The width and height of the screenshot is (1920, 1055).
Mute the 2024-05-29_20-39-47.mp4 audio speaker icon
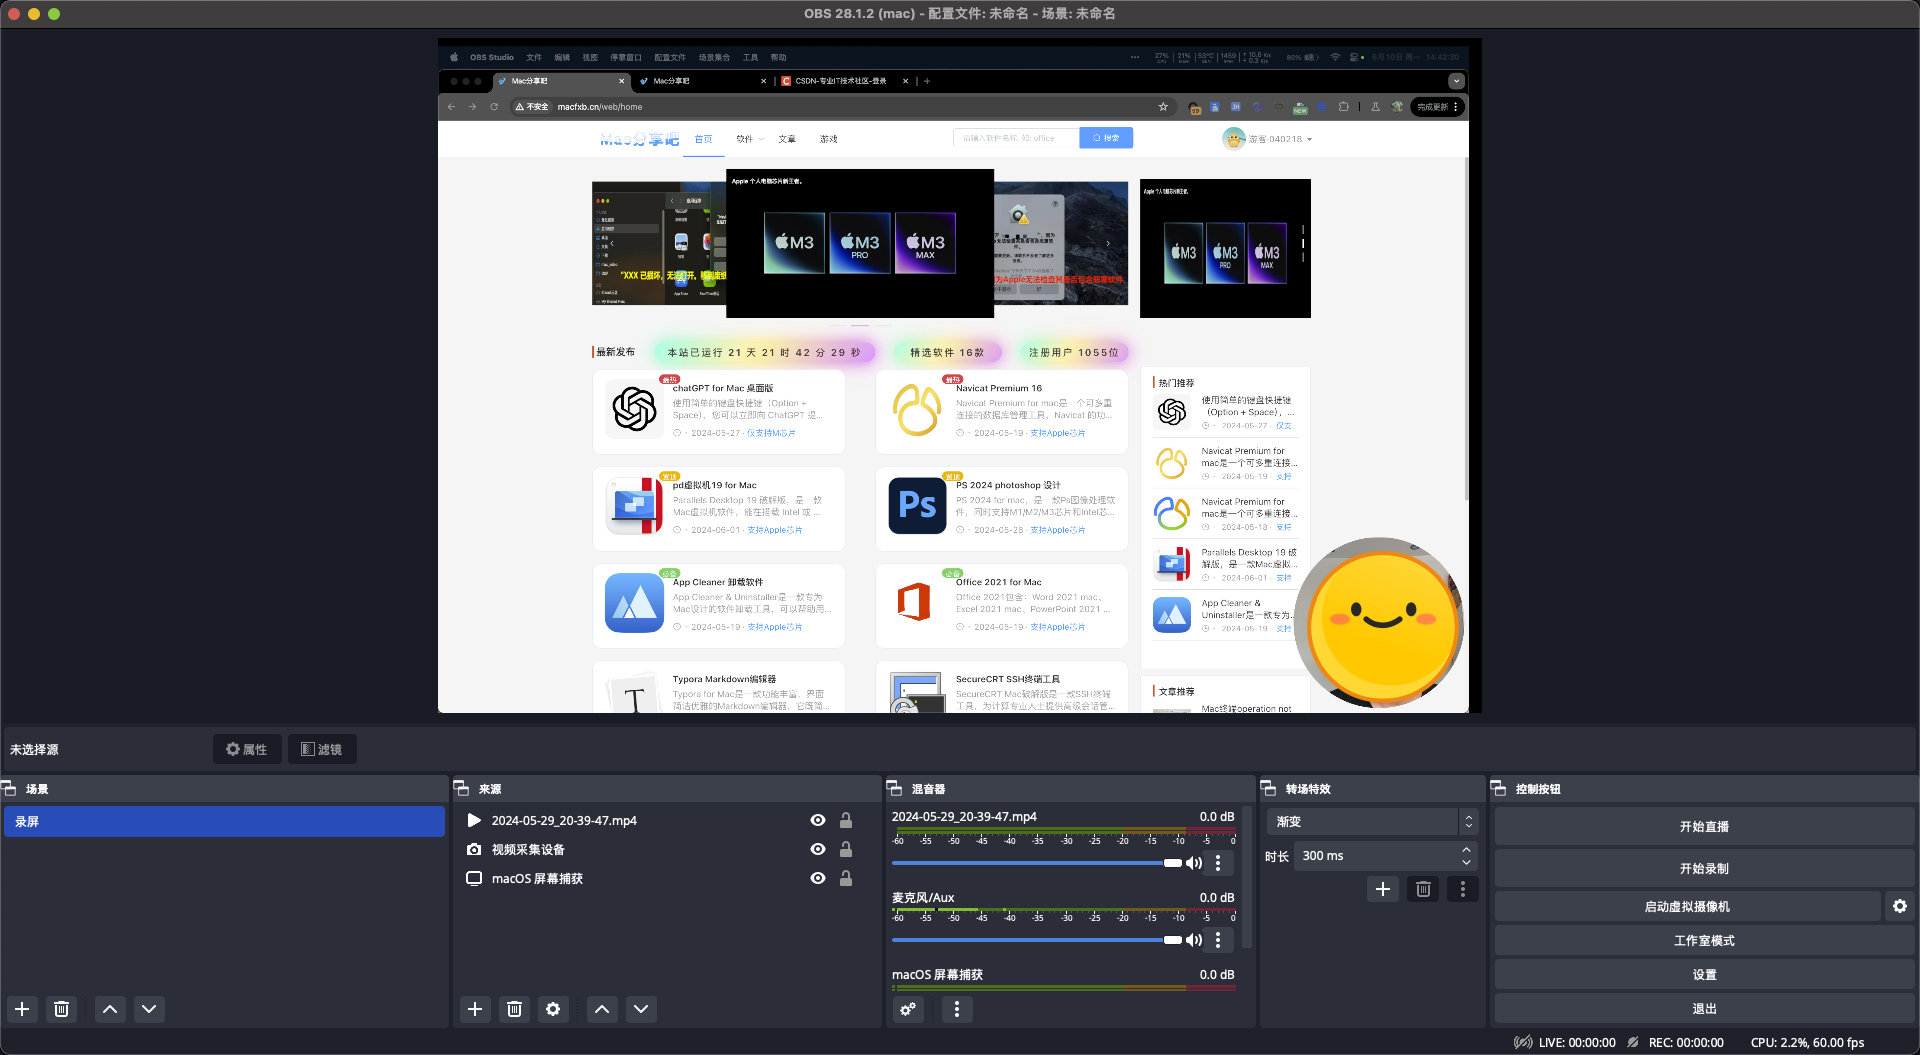point(1194,863)
